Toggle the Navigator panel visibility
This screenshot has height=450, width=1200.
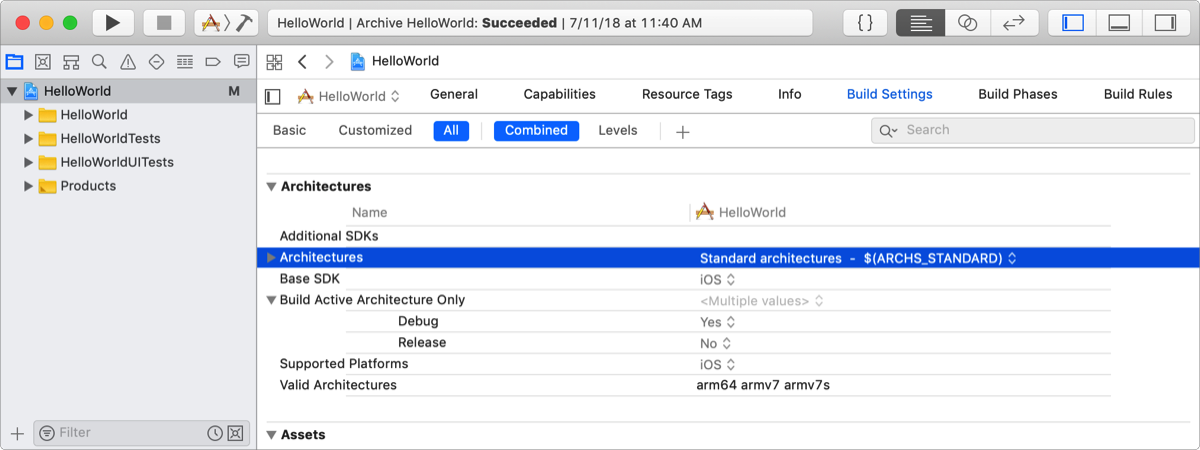coord(1073,22)
